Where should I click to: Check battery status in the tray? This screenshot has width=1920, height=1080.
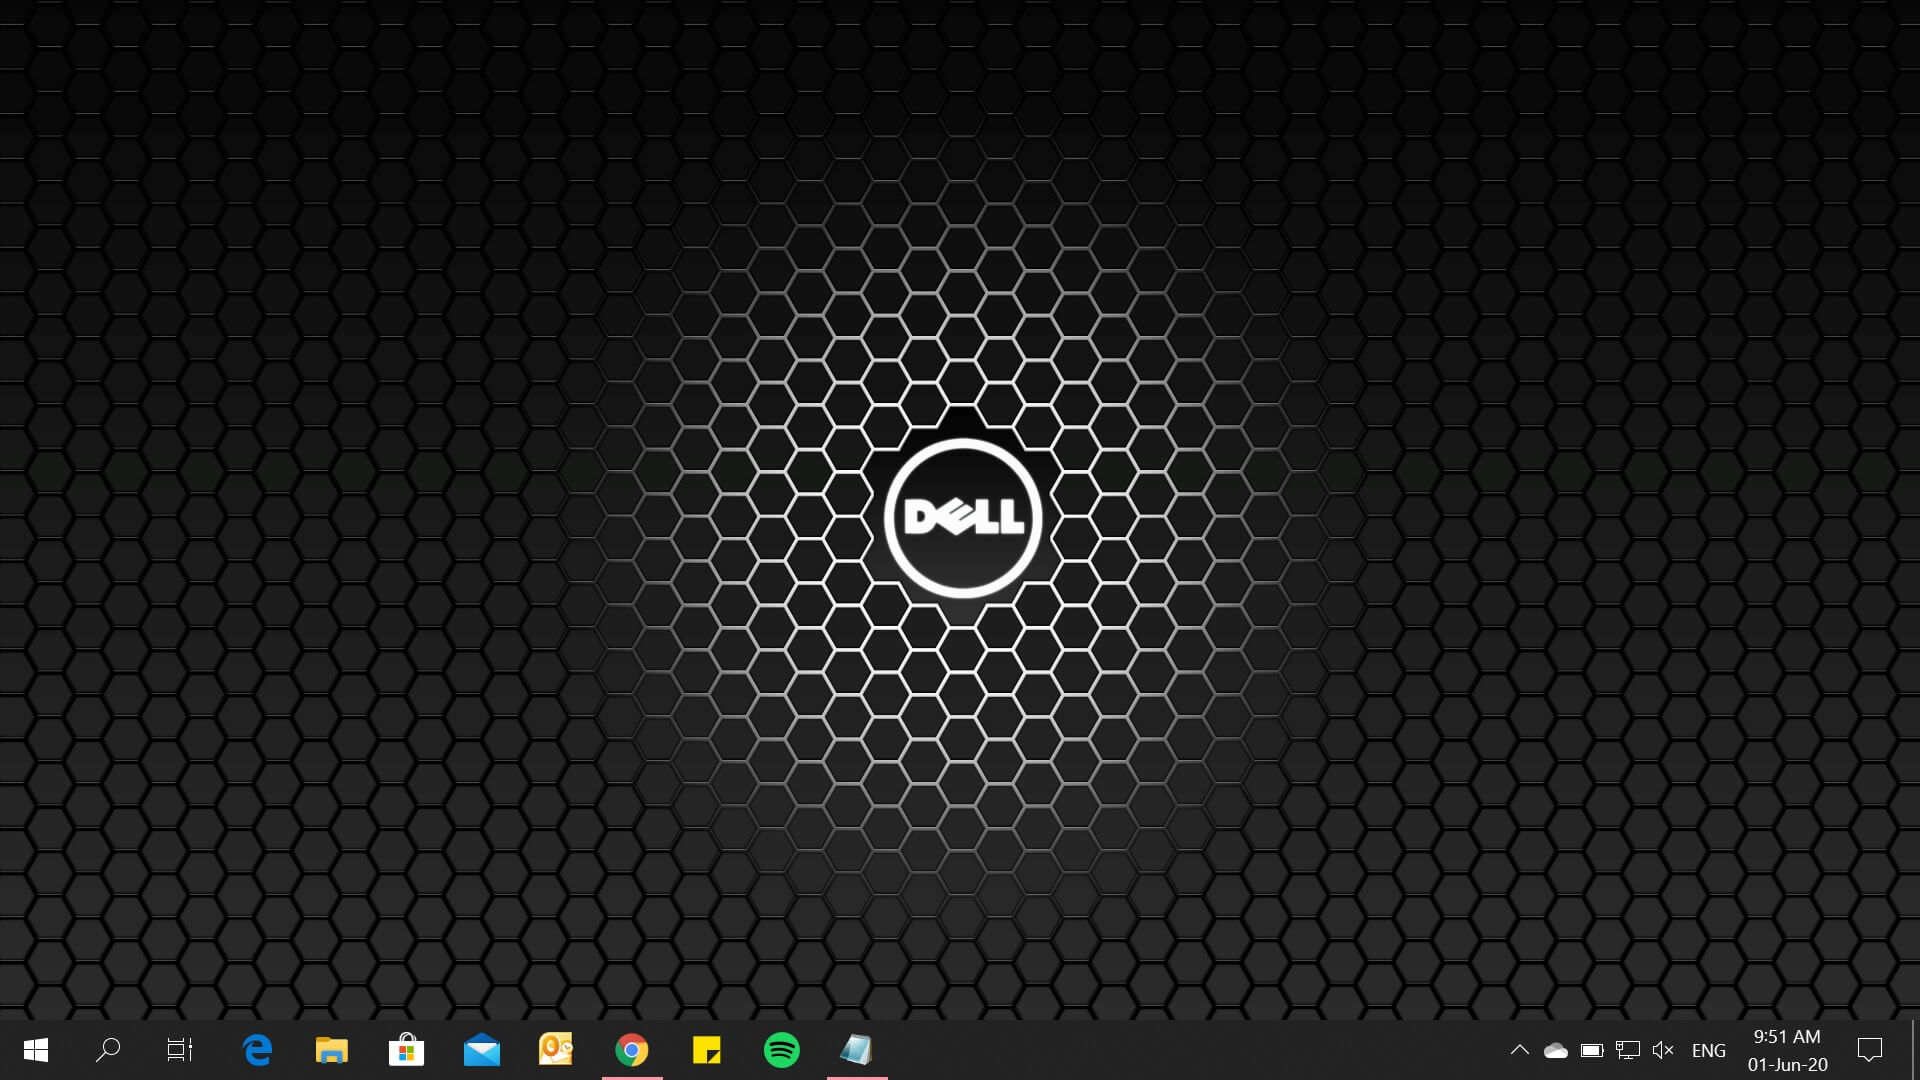pyautogui.click(x=1592, y=1050)
